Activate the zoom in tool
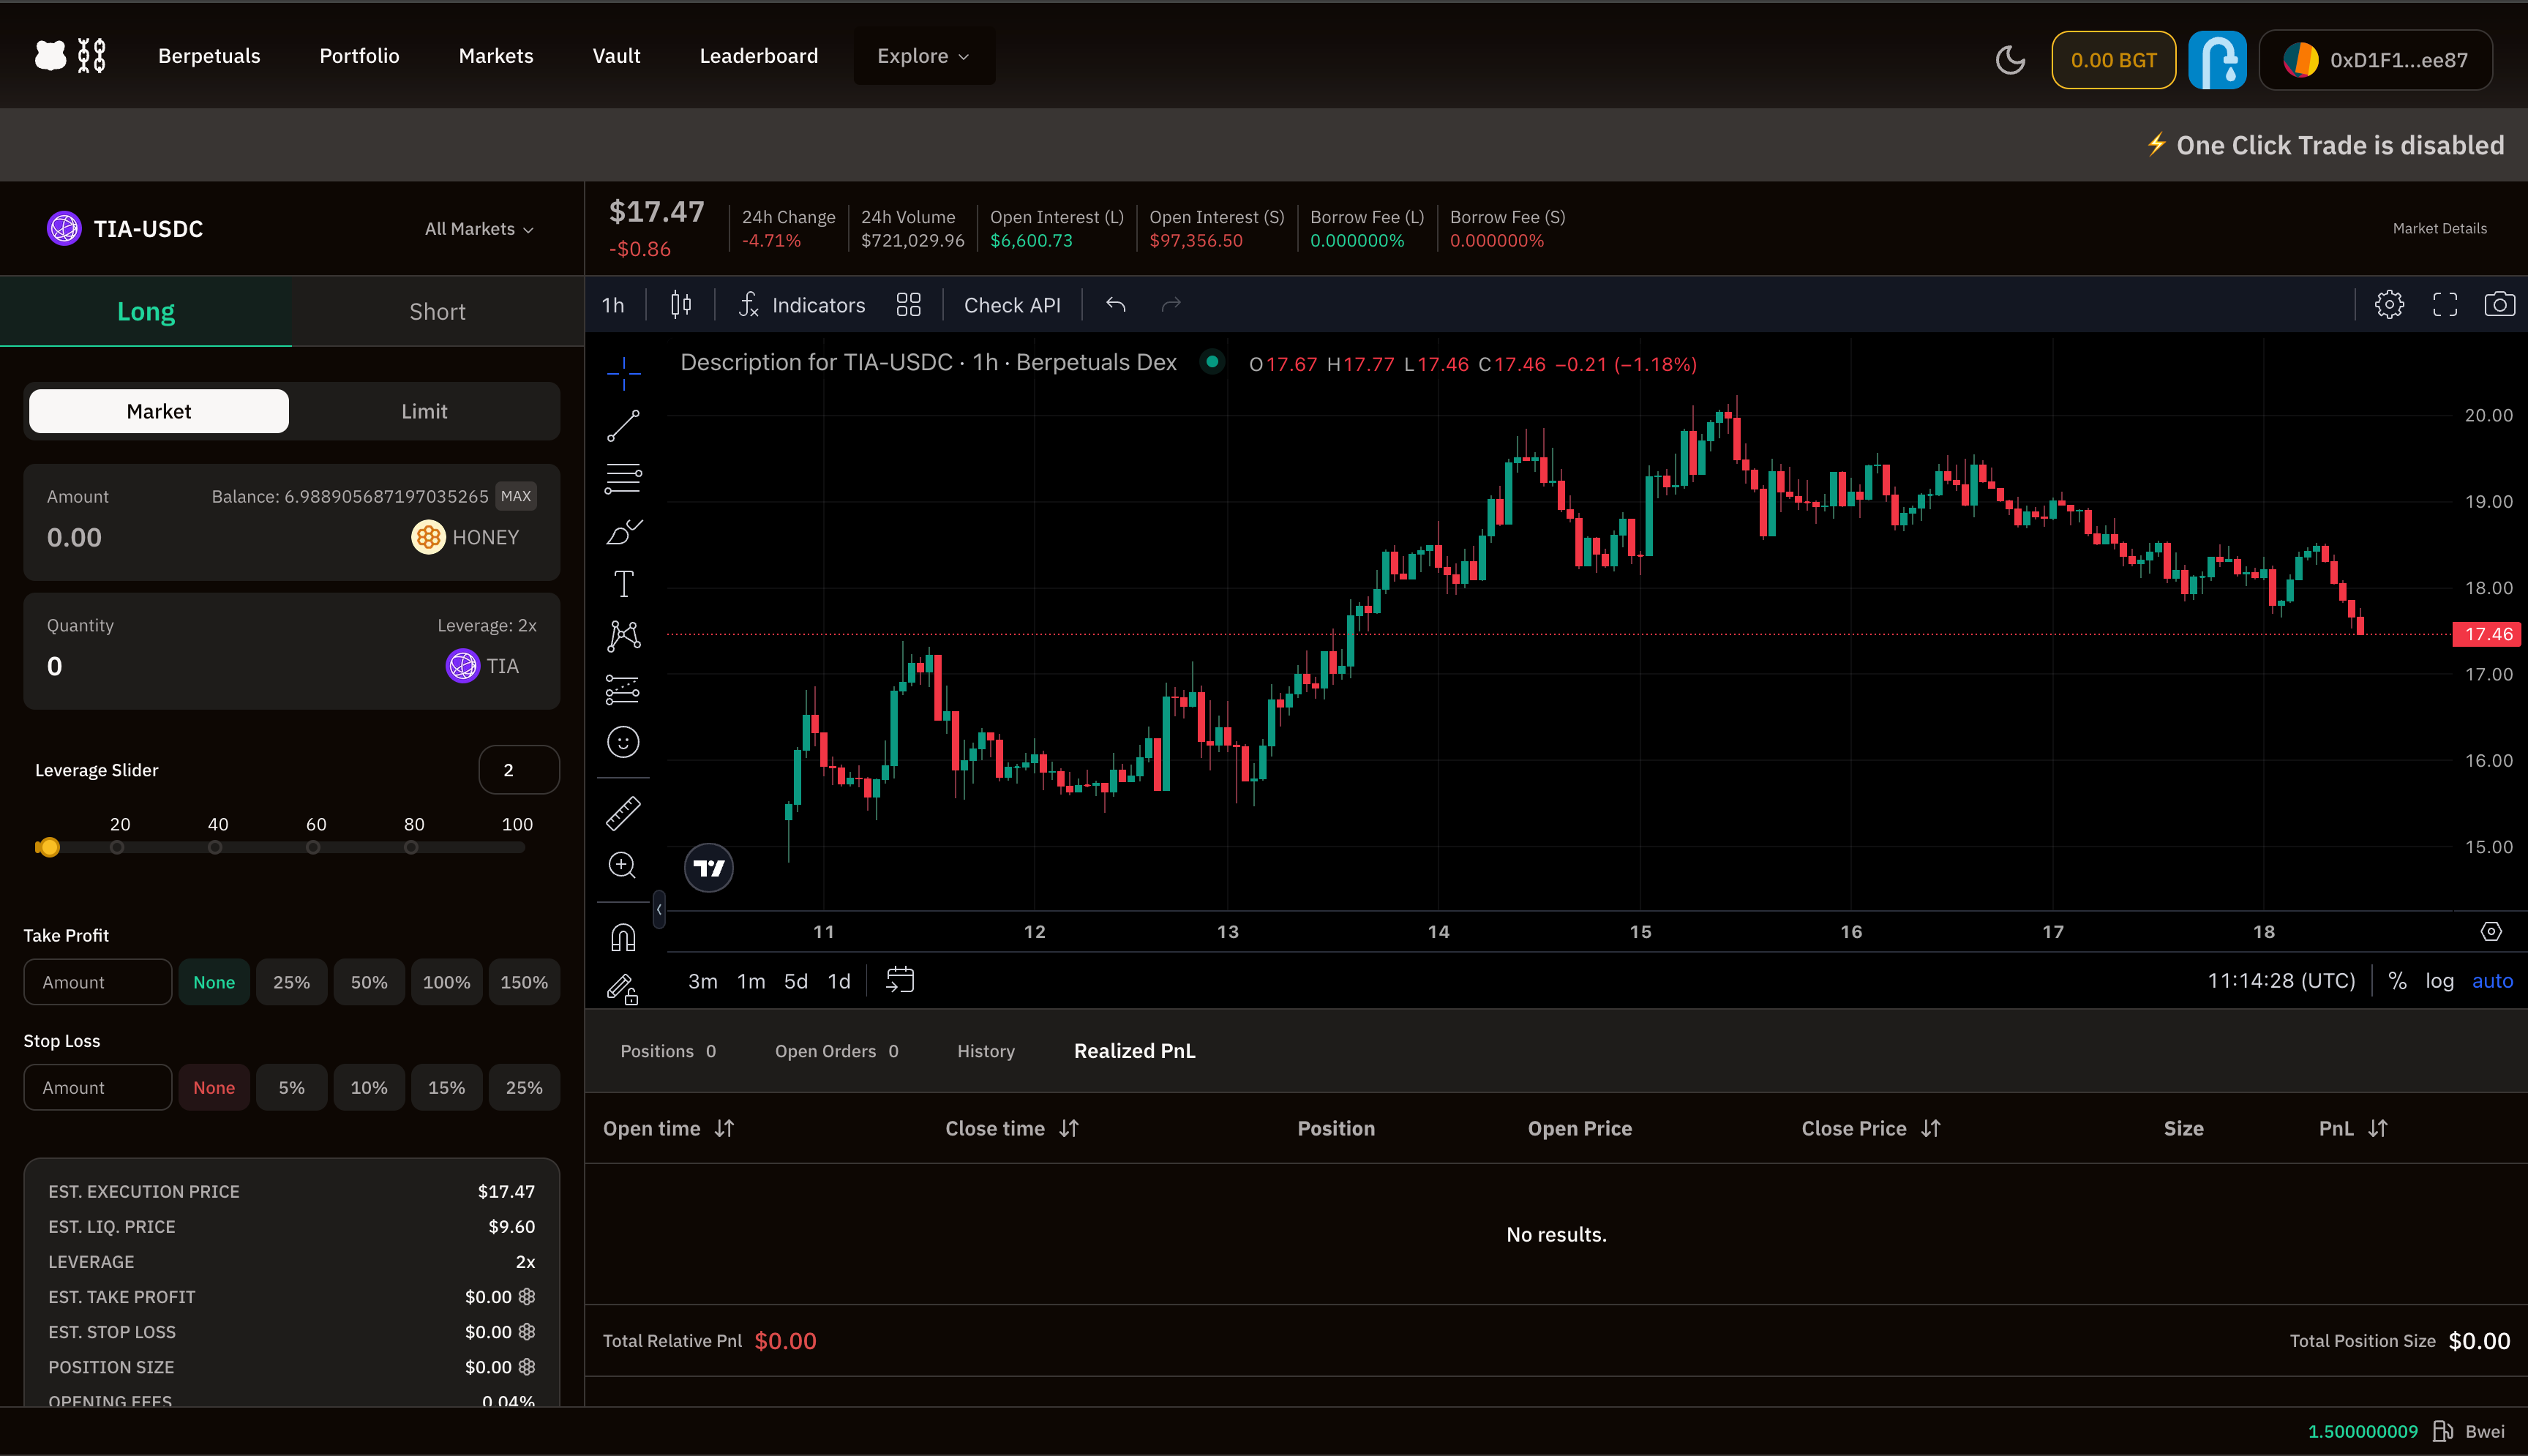Viewport: 2528px width, 1456px height. tap(623, 866)
